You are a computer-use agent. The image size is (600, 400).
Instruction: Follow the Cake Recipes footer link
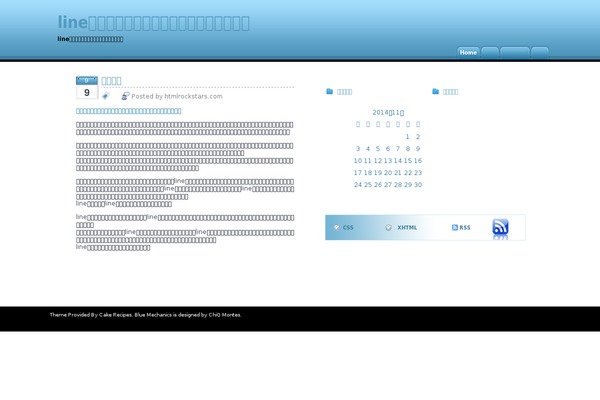point(115,315)
